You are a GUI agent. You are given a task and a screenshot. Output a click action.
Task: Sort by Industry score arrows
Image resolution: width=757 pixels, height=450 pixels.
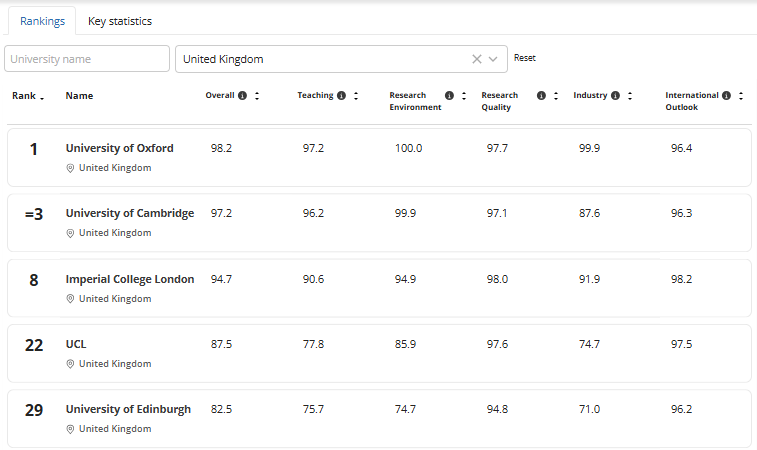click(629, 96)
